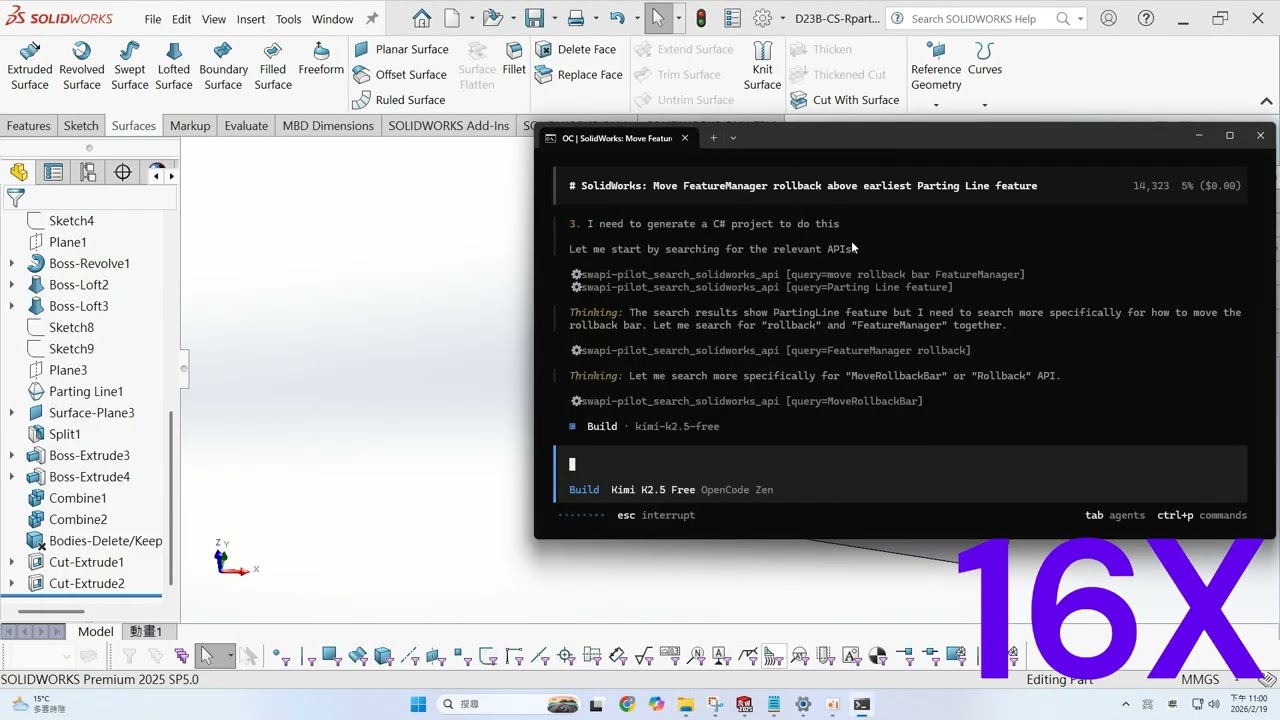Save the document with the floppy icon
Viewport: 1280px width, 720px height.
pyautogui.click(x=535, y=18)
